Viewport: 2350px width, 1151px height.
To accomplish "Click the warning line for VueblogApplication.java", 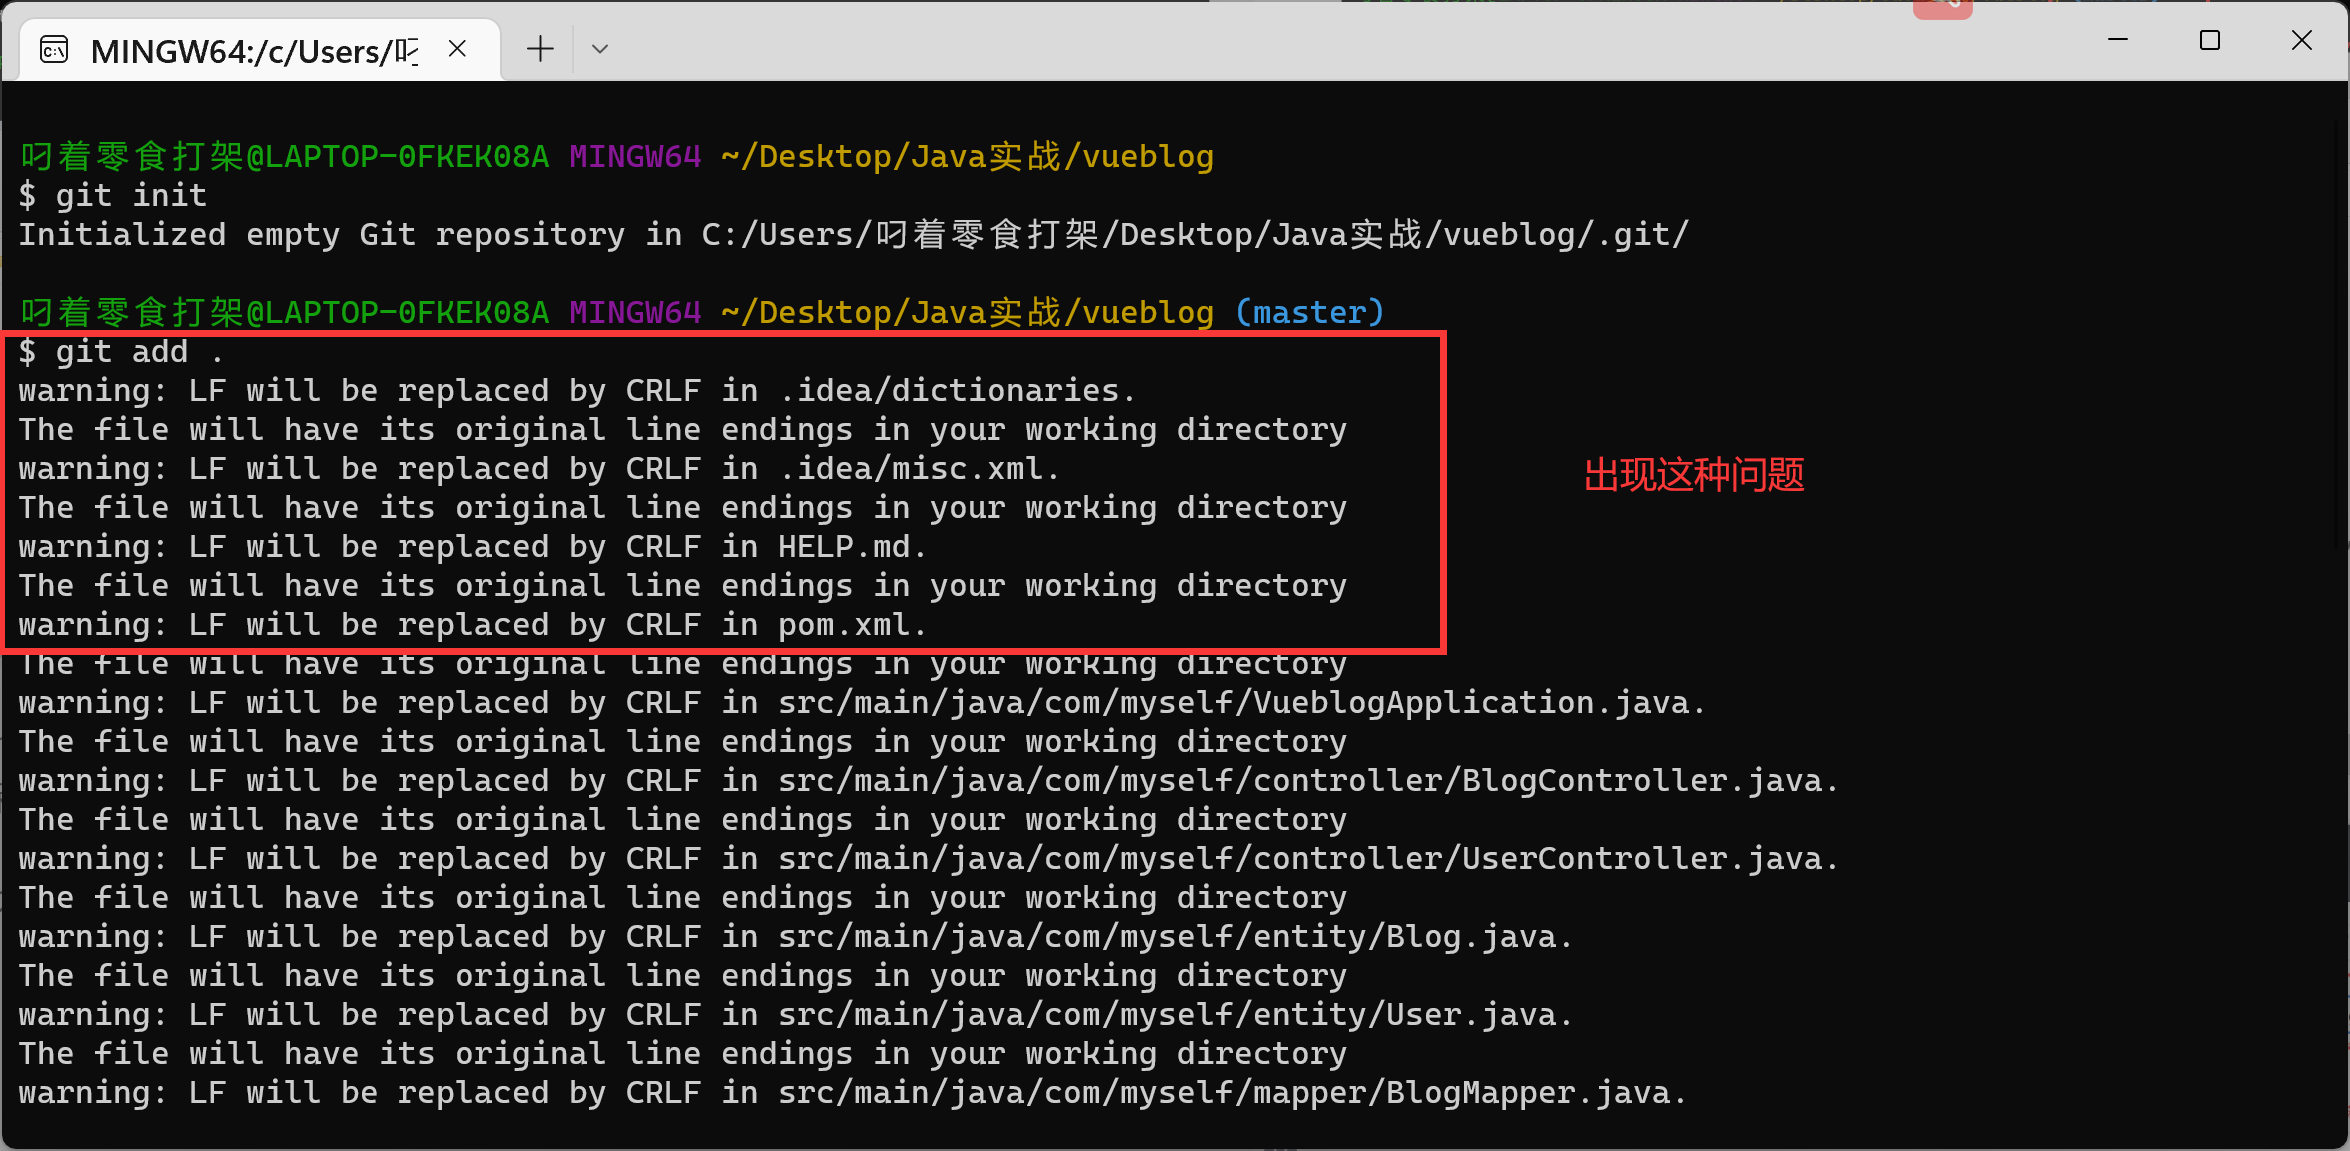I will (x=862, y=702).
